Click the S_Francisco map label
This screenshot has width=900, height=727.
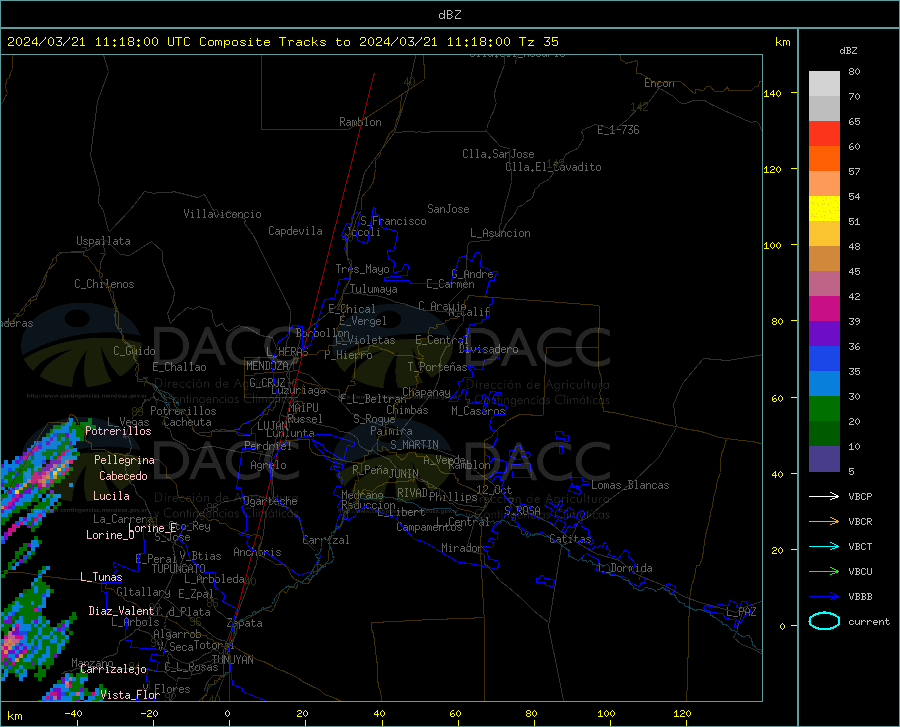point(393,221)
